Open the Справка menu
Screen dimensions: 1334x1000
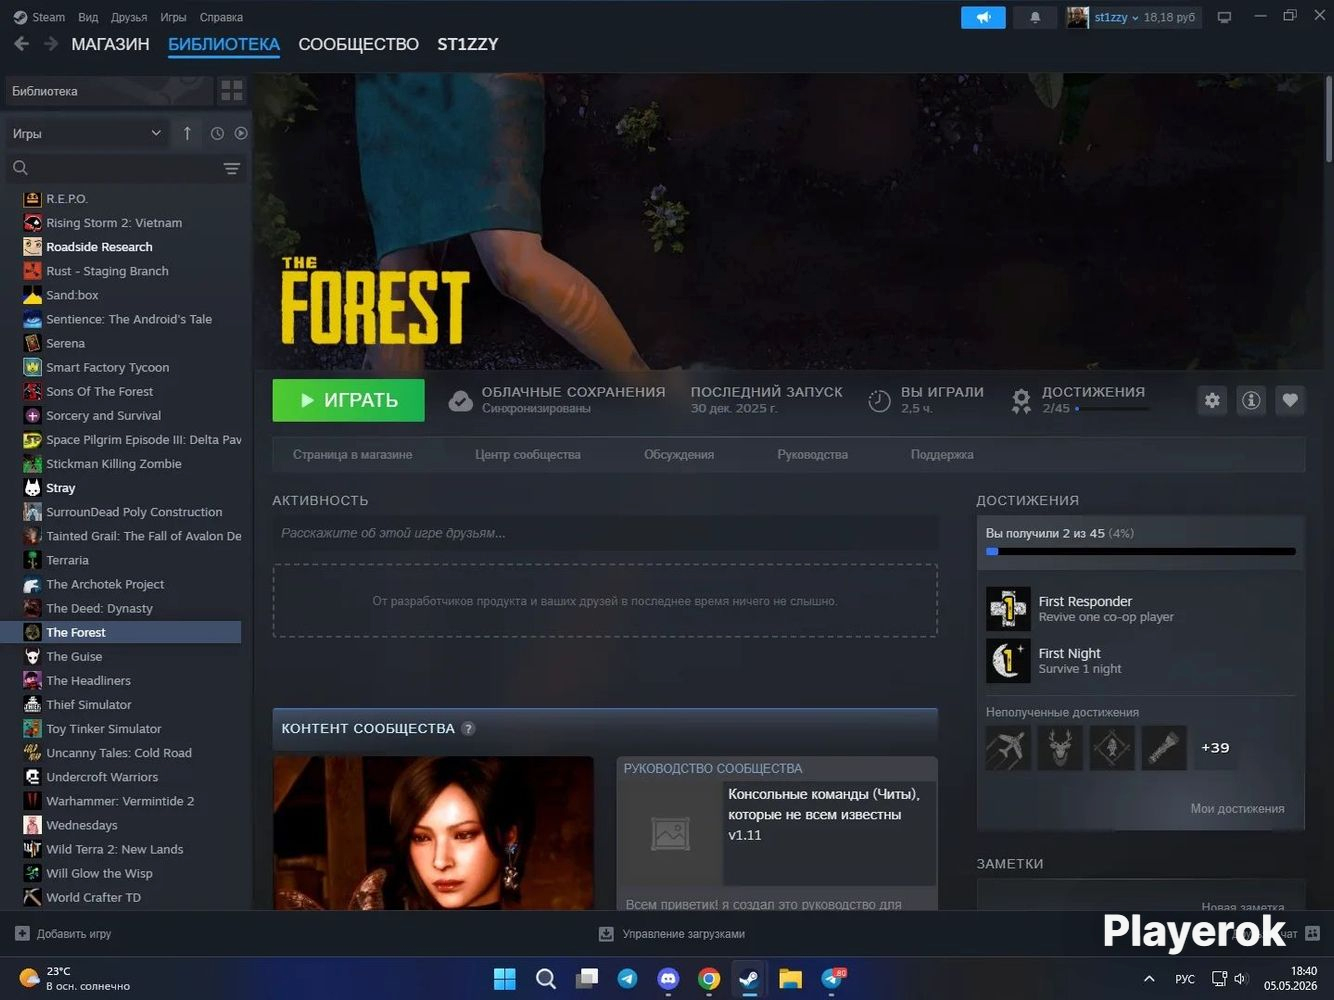click(x=221, y=17)
